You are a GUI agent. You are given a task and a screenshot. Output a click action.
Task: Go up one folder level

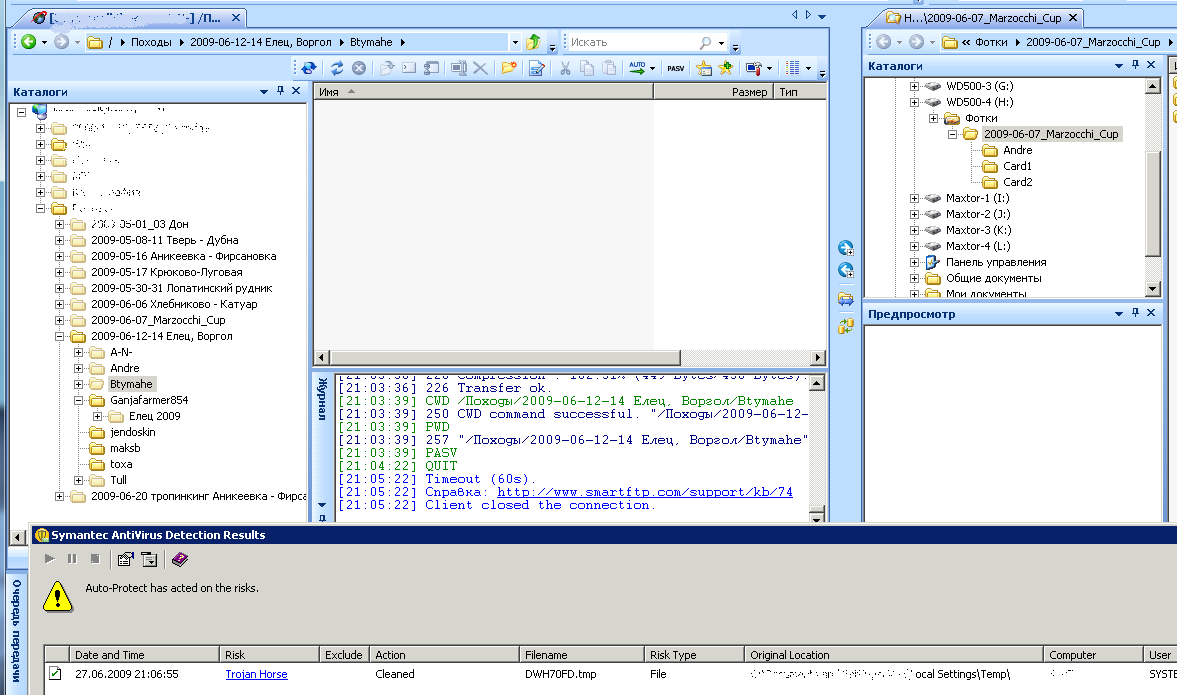(x=533, y=42)
